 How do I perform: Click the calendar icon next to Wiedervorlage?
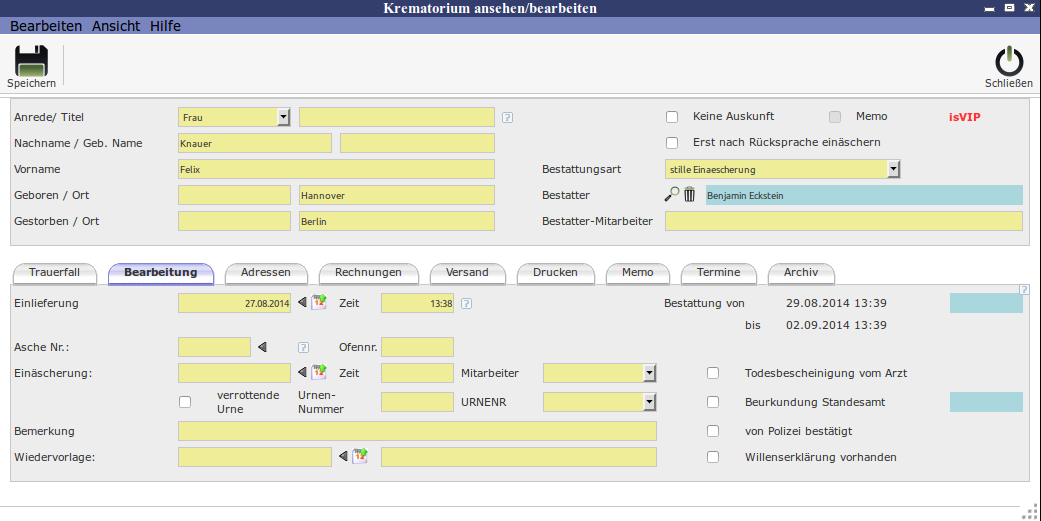(360, 457)
